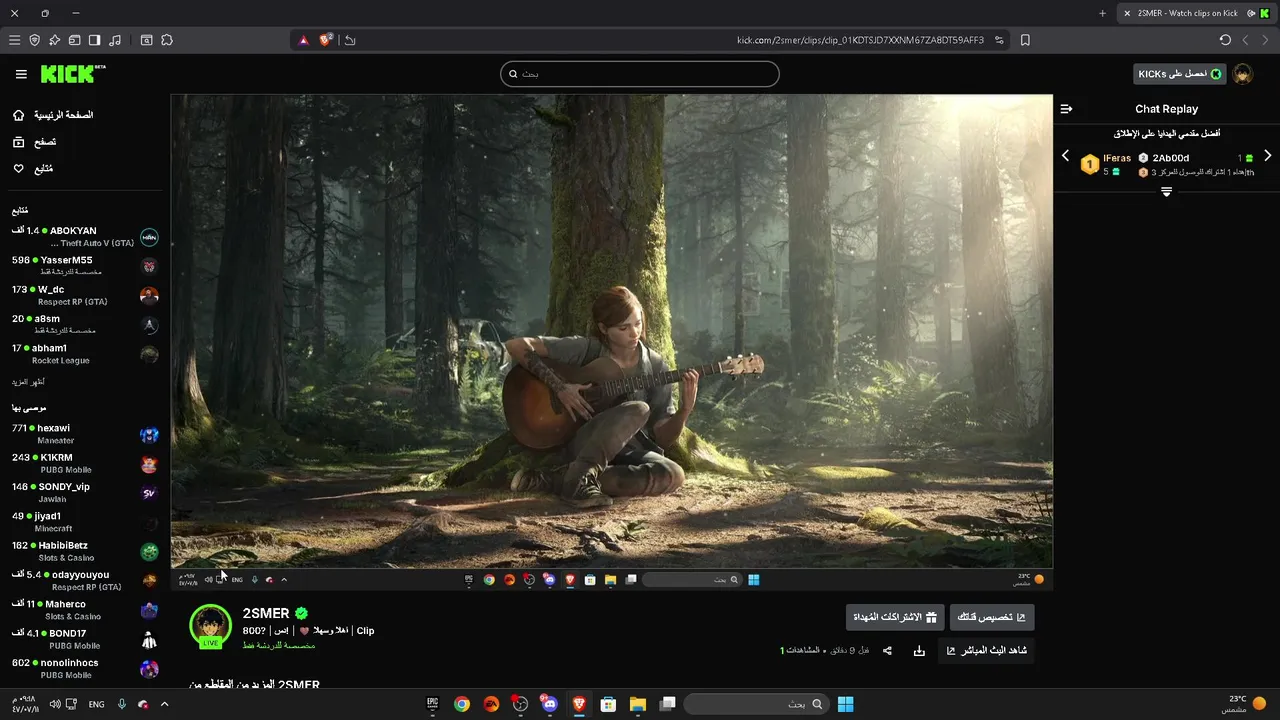
Task: Open HabibiBetz Slots & Casino channel
Action: click(85, 551)
